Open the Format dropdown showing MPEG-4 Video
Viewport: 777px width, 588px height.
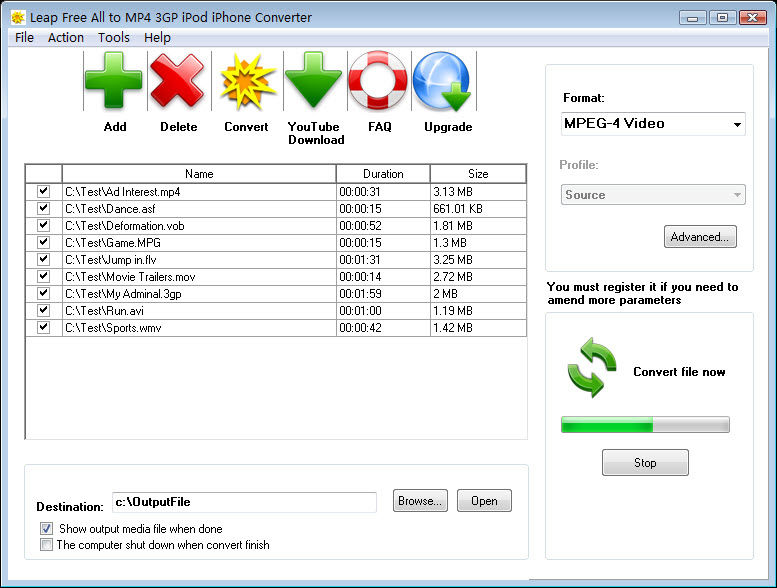pos(653,124)
